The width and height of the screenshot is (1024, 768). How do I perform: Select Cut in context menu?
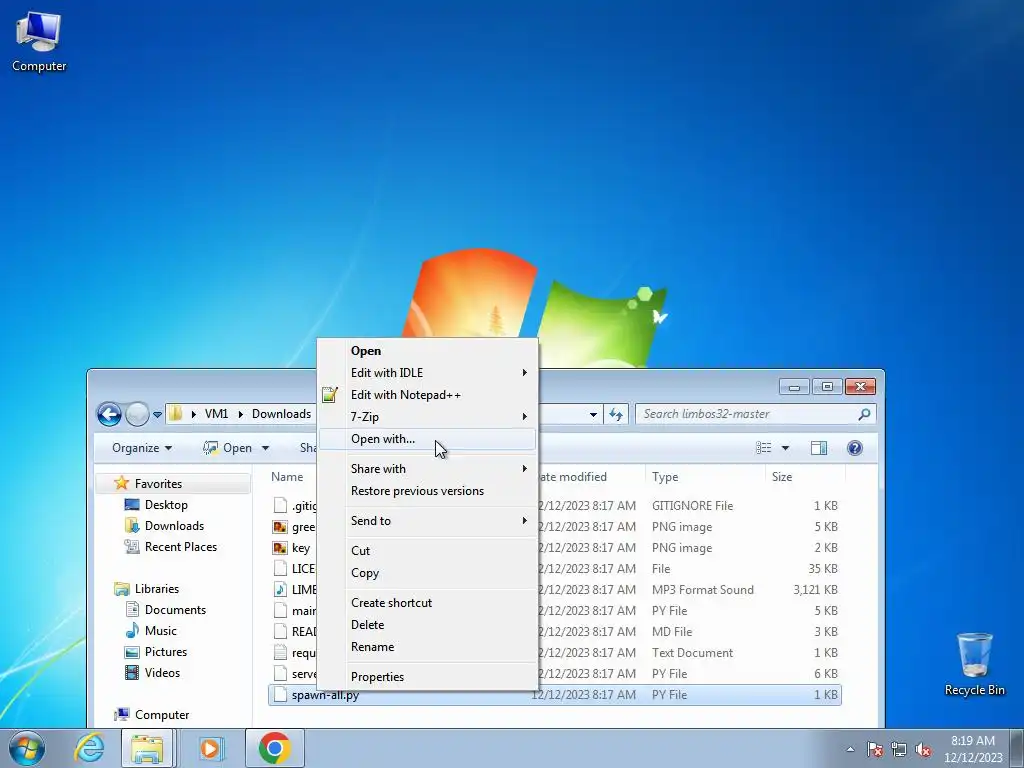tap(427, 551)
